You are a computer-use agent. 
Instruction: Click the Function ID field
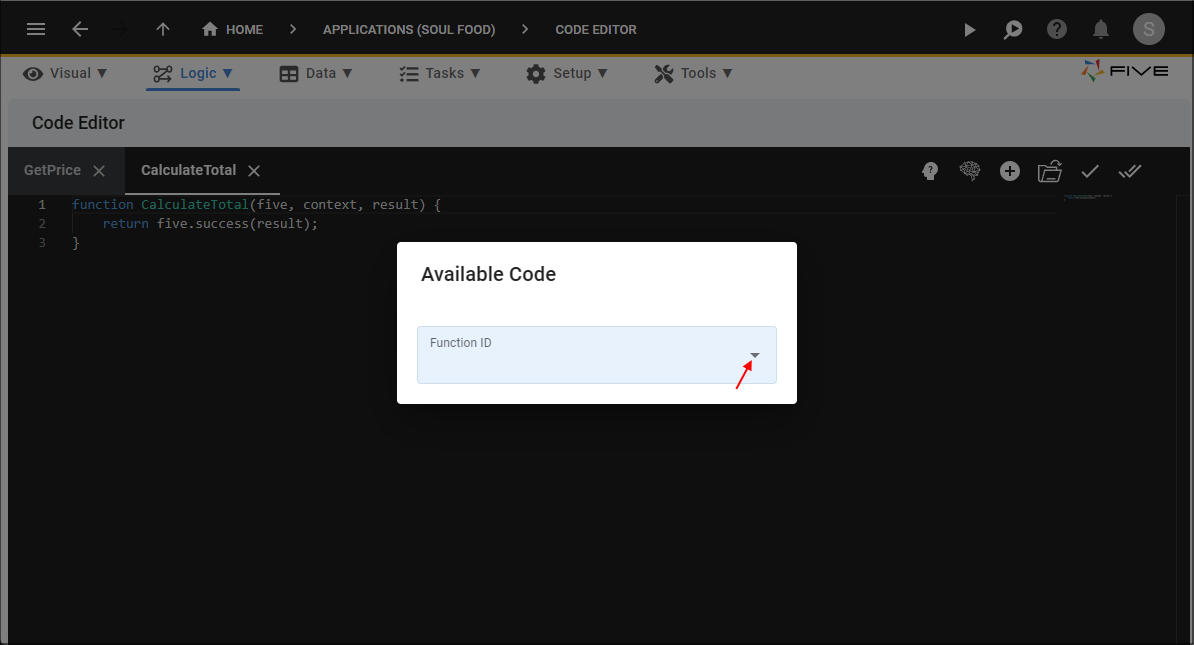click(x=597, y=355)
